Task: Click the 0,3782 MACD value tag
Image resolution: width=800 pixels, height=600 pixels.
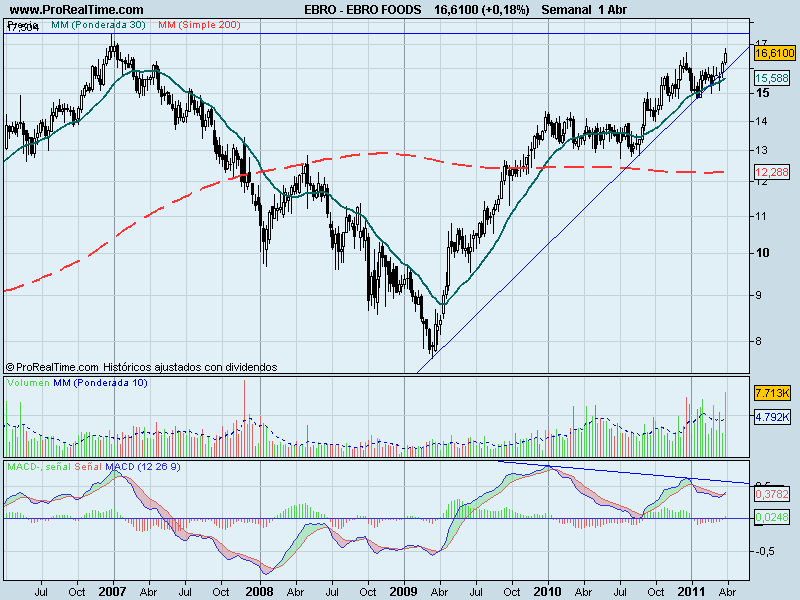Action: tap(771, 494)
